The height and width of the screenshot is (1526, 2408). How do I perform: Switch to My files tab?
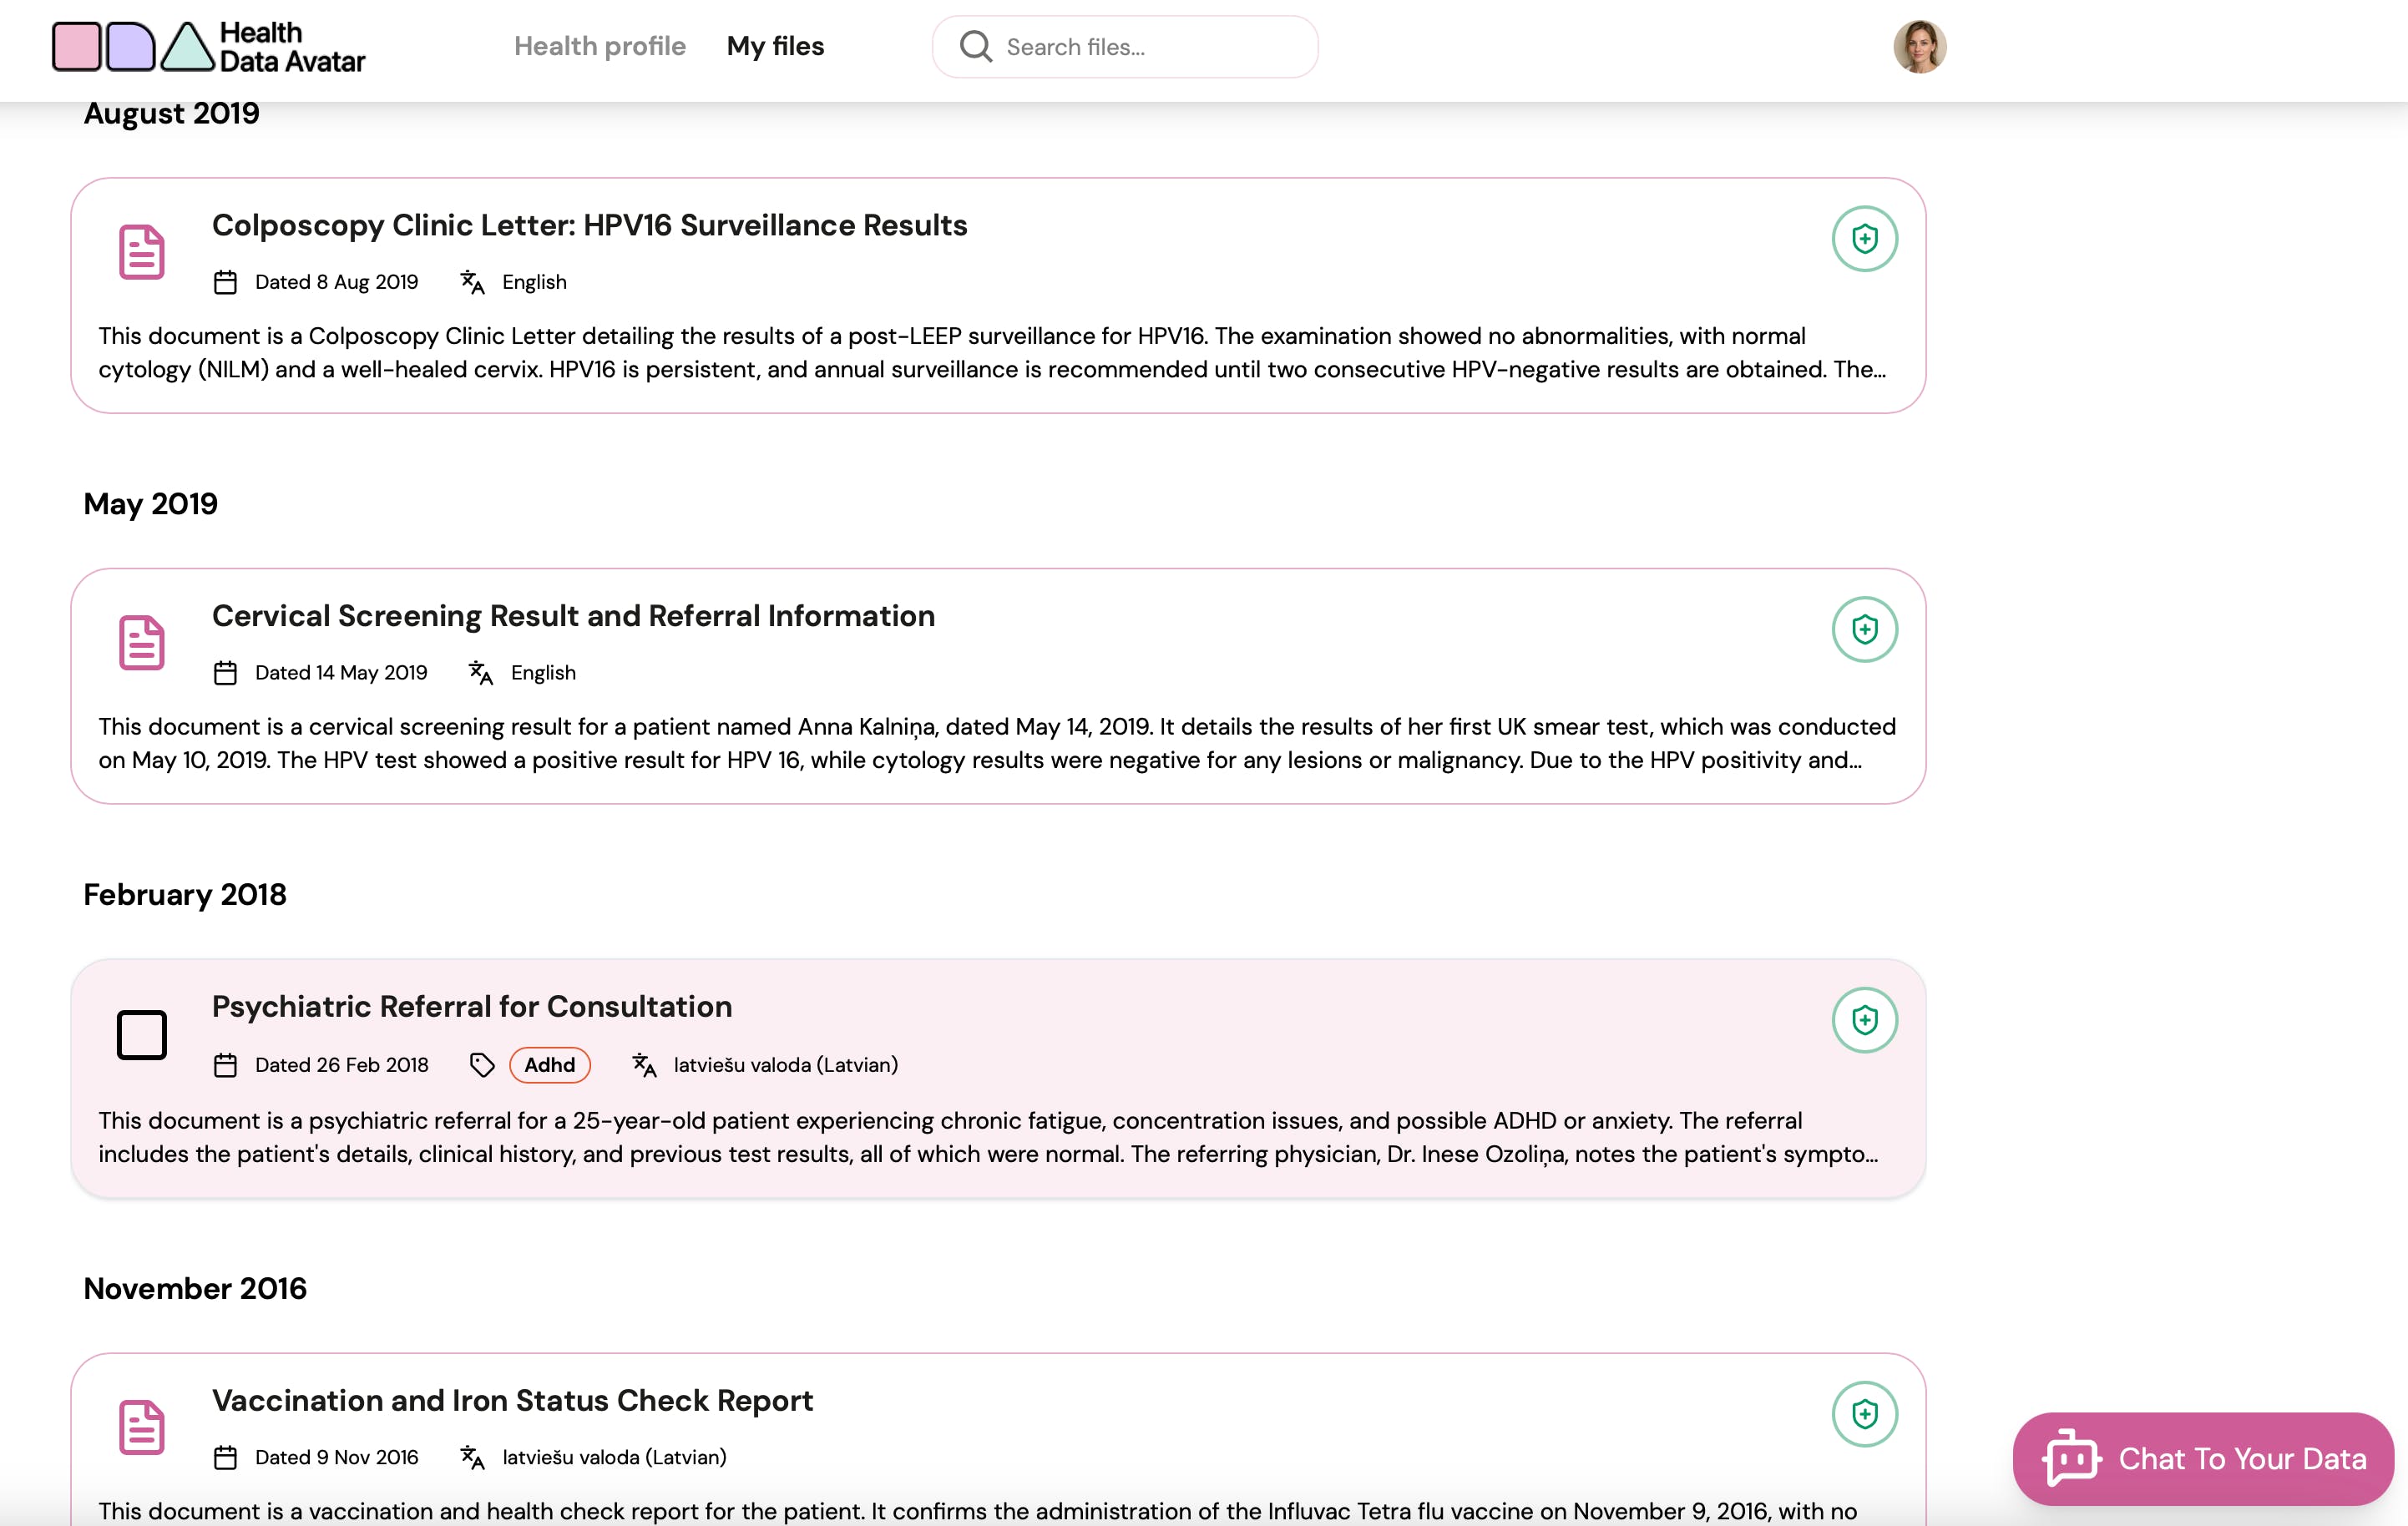point(775,47)
